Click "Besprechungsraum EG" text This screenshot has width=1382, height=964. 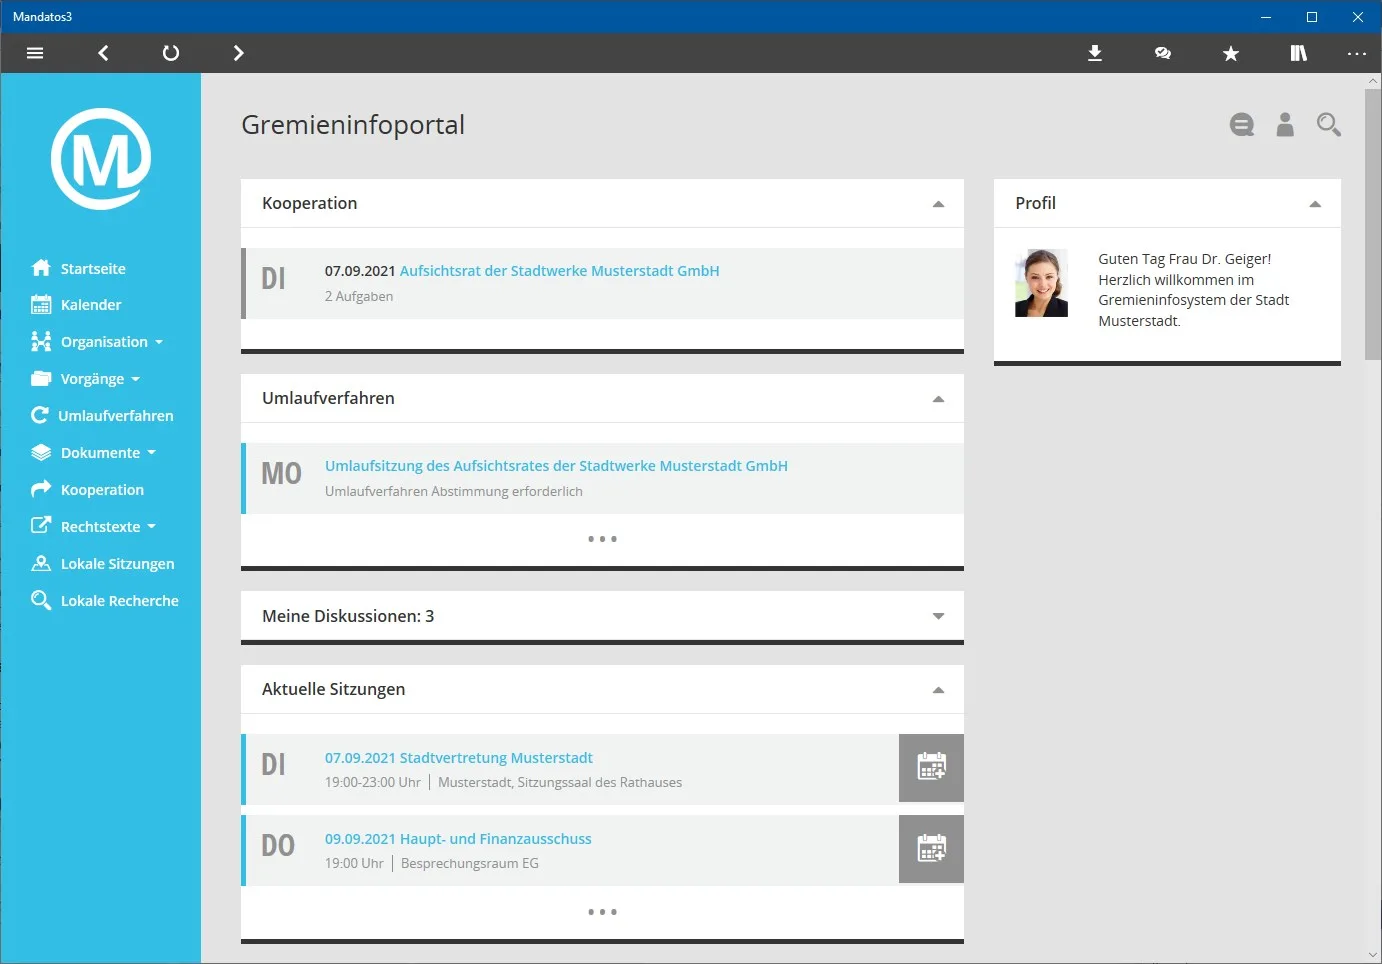[x=470, y=864]
